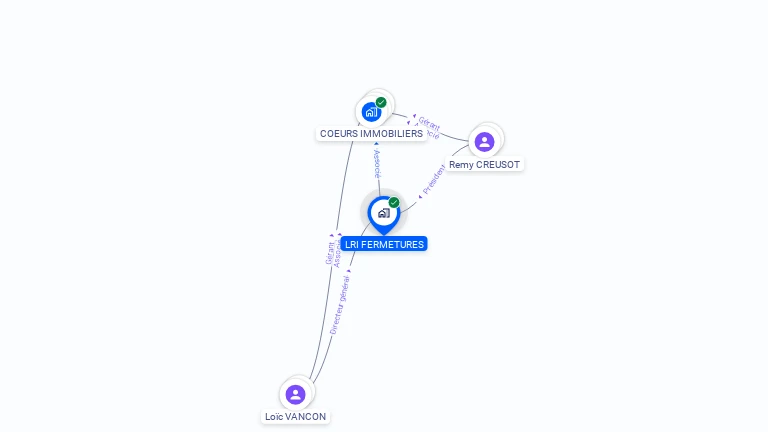Click green check badge on COEURS IMMOBILIERS
This screenshot has width=768, height=432.
pos(381,102)
